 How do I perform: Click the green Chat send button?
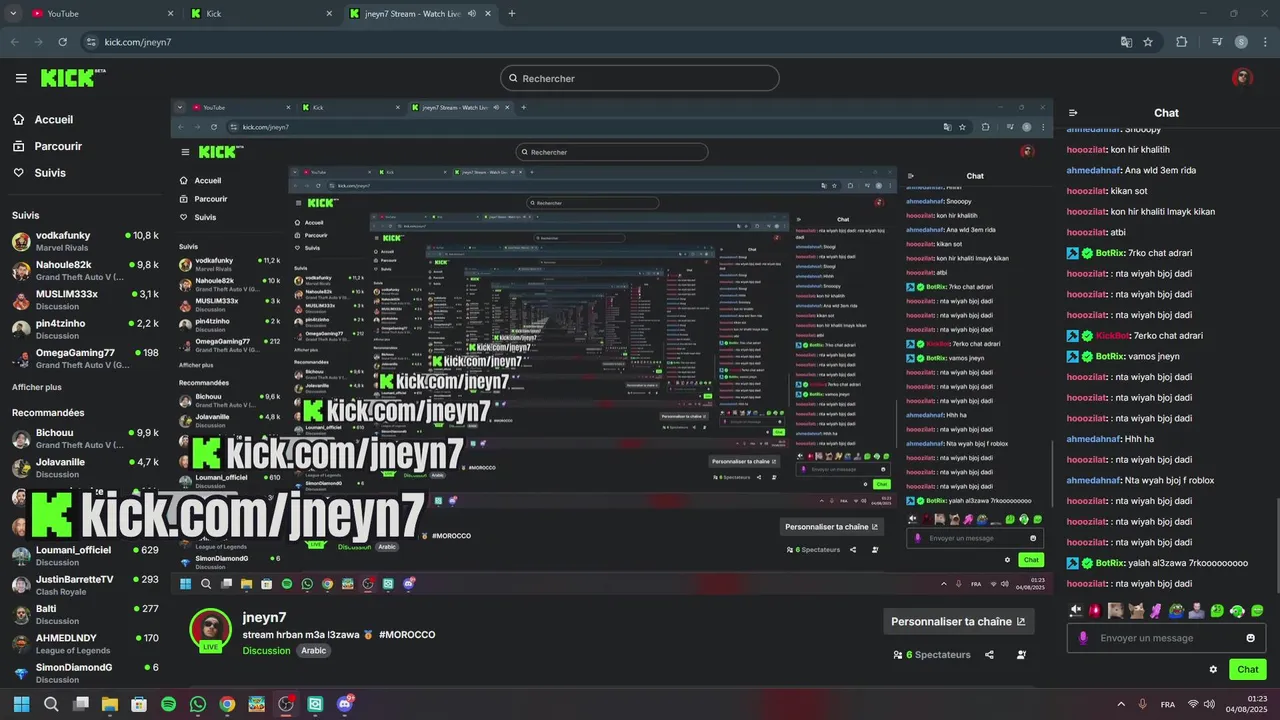coord(1247,669)
